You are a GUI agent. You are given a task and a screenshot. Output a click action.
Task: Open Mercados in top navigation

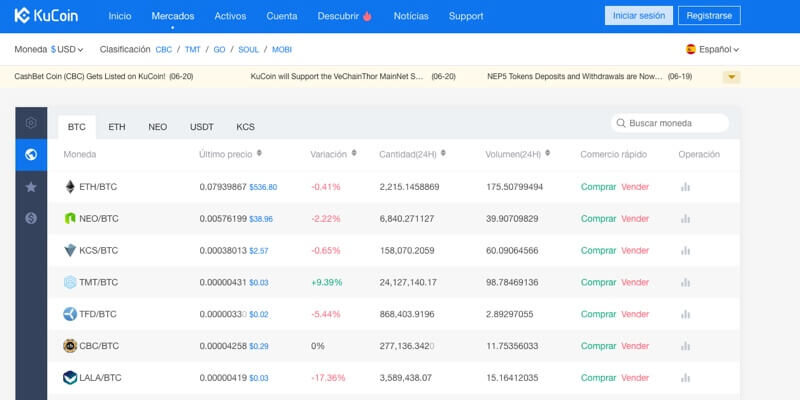(173, 16)
